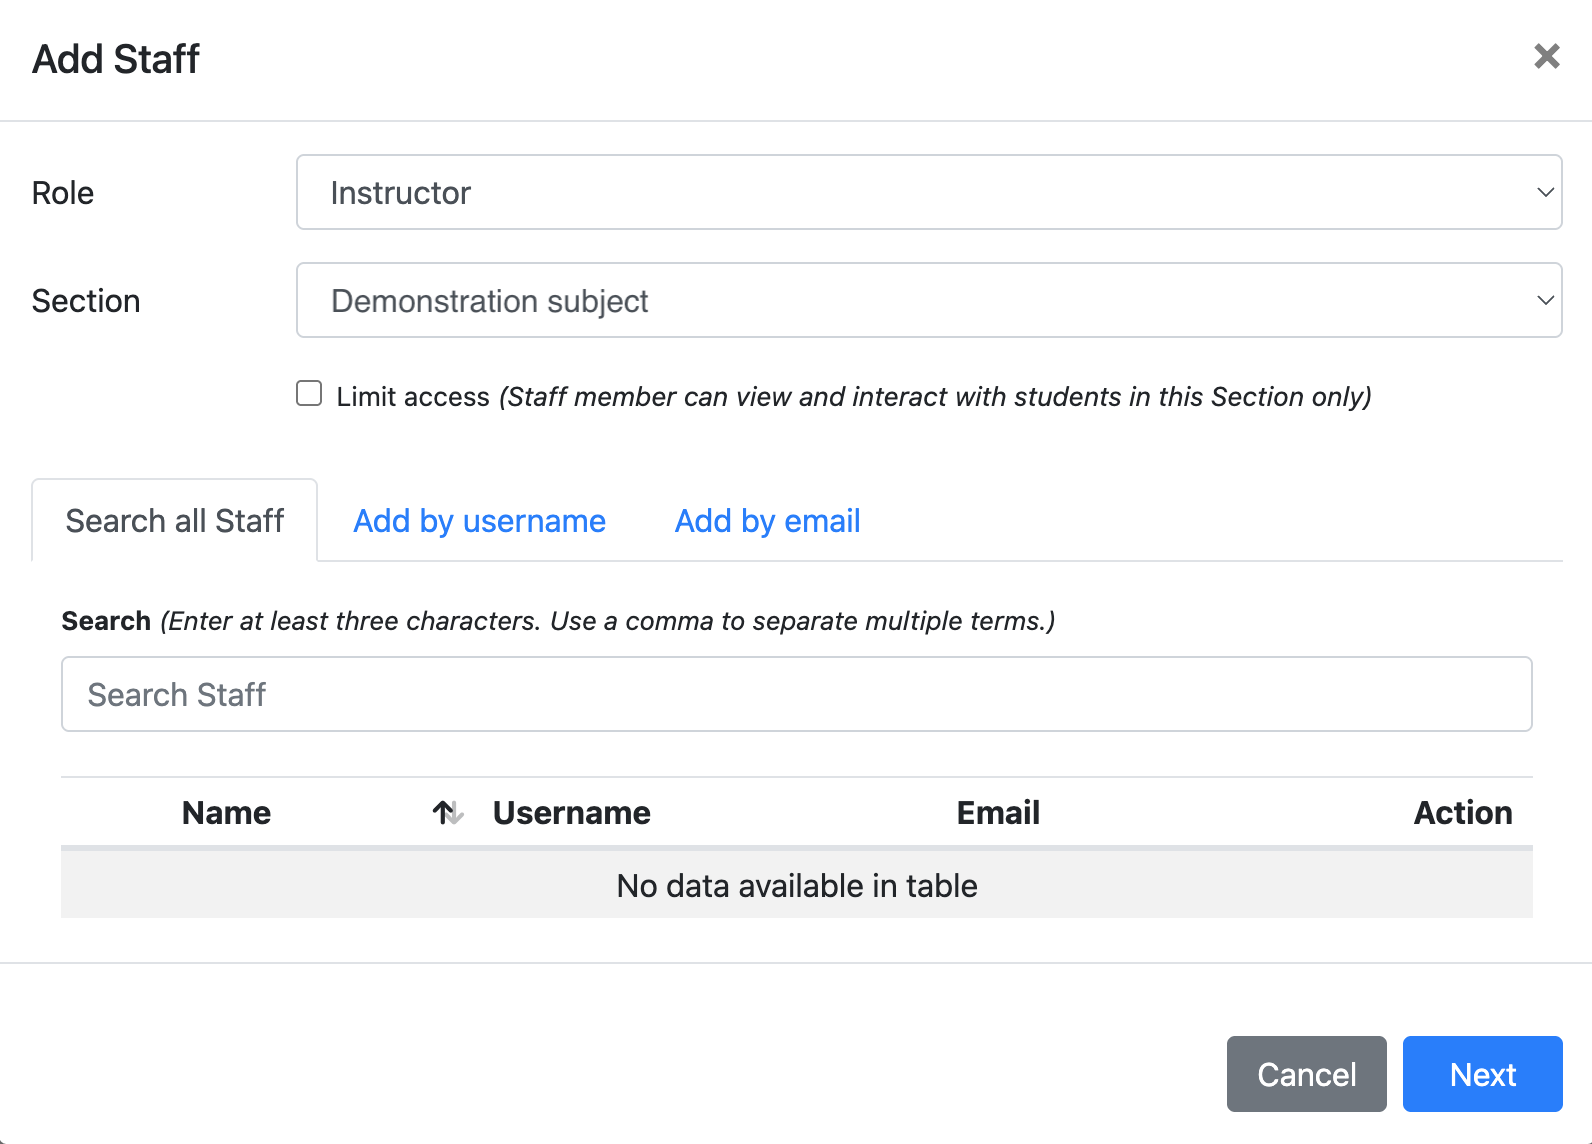Switch to the Add by email tab
The width and height of the screenshot is (1592, 1144).
click(x=767, y=520)
